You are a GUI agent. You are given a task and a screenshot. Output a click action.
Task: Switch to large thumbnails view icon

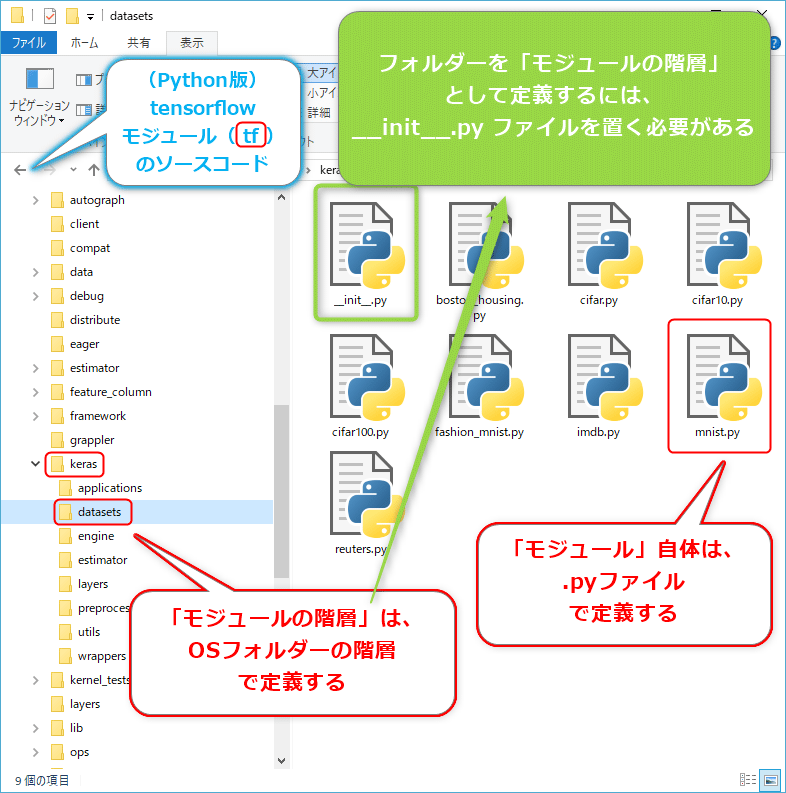pyautogui.click(x=771, y=780)
